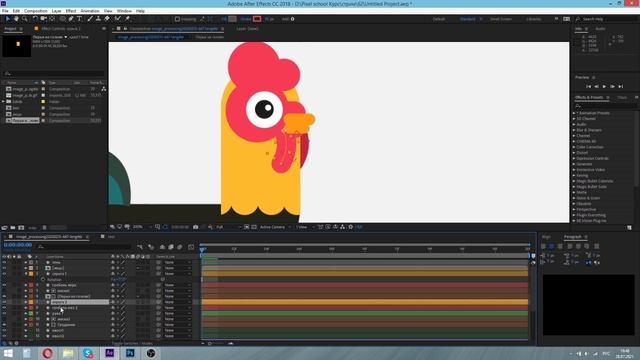Open first layer's Parent None dropdown
Viewport: 640px width, 360px height.
coord(178,262)
